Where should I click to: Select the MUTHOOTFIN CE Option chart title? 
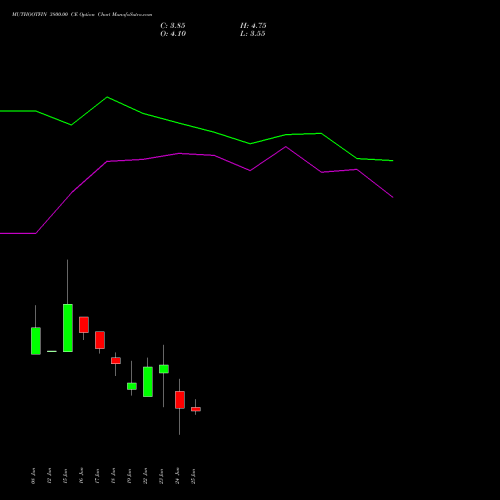click(82, 15)
